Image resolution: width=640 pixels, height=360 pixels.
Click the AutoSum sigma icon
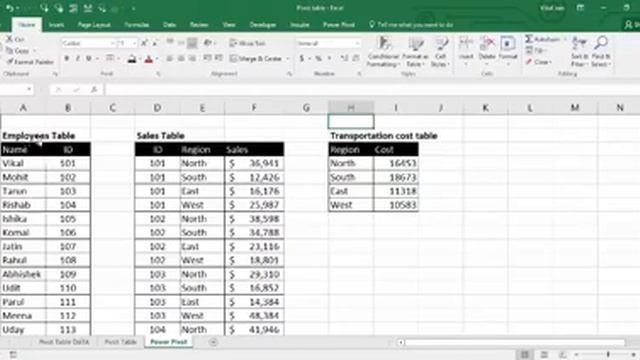click(529, 39)
